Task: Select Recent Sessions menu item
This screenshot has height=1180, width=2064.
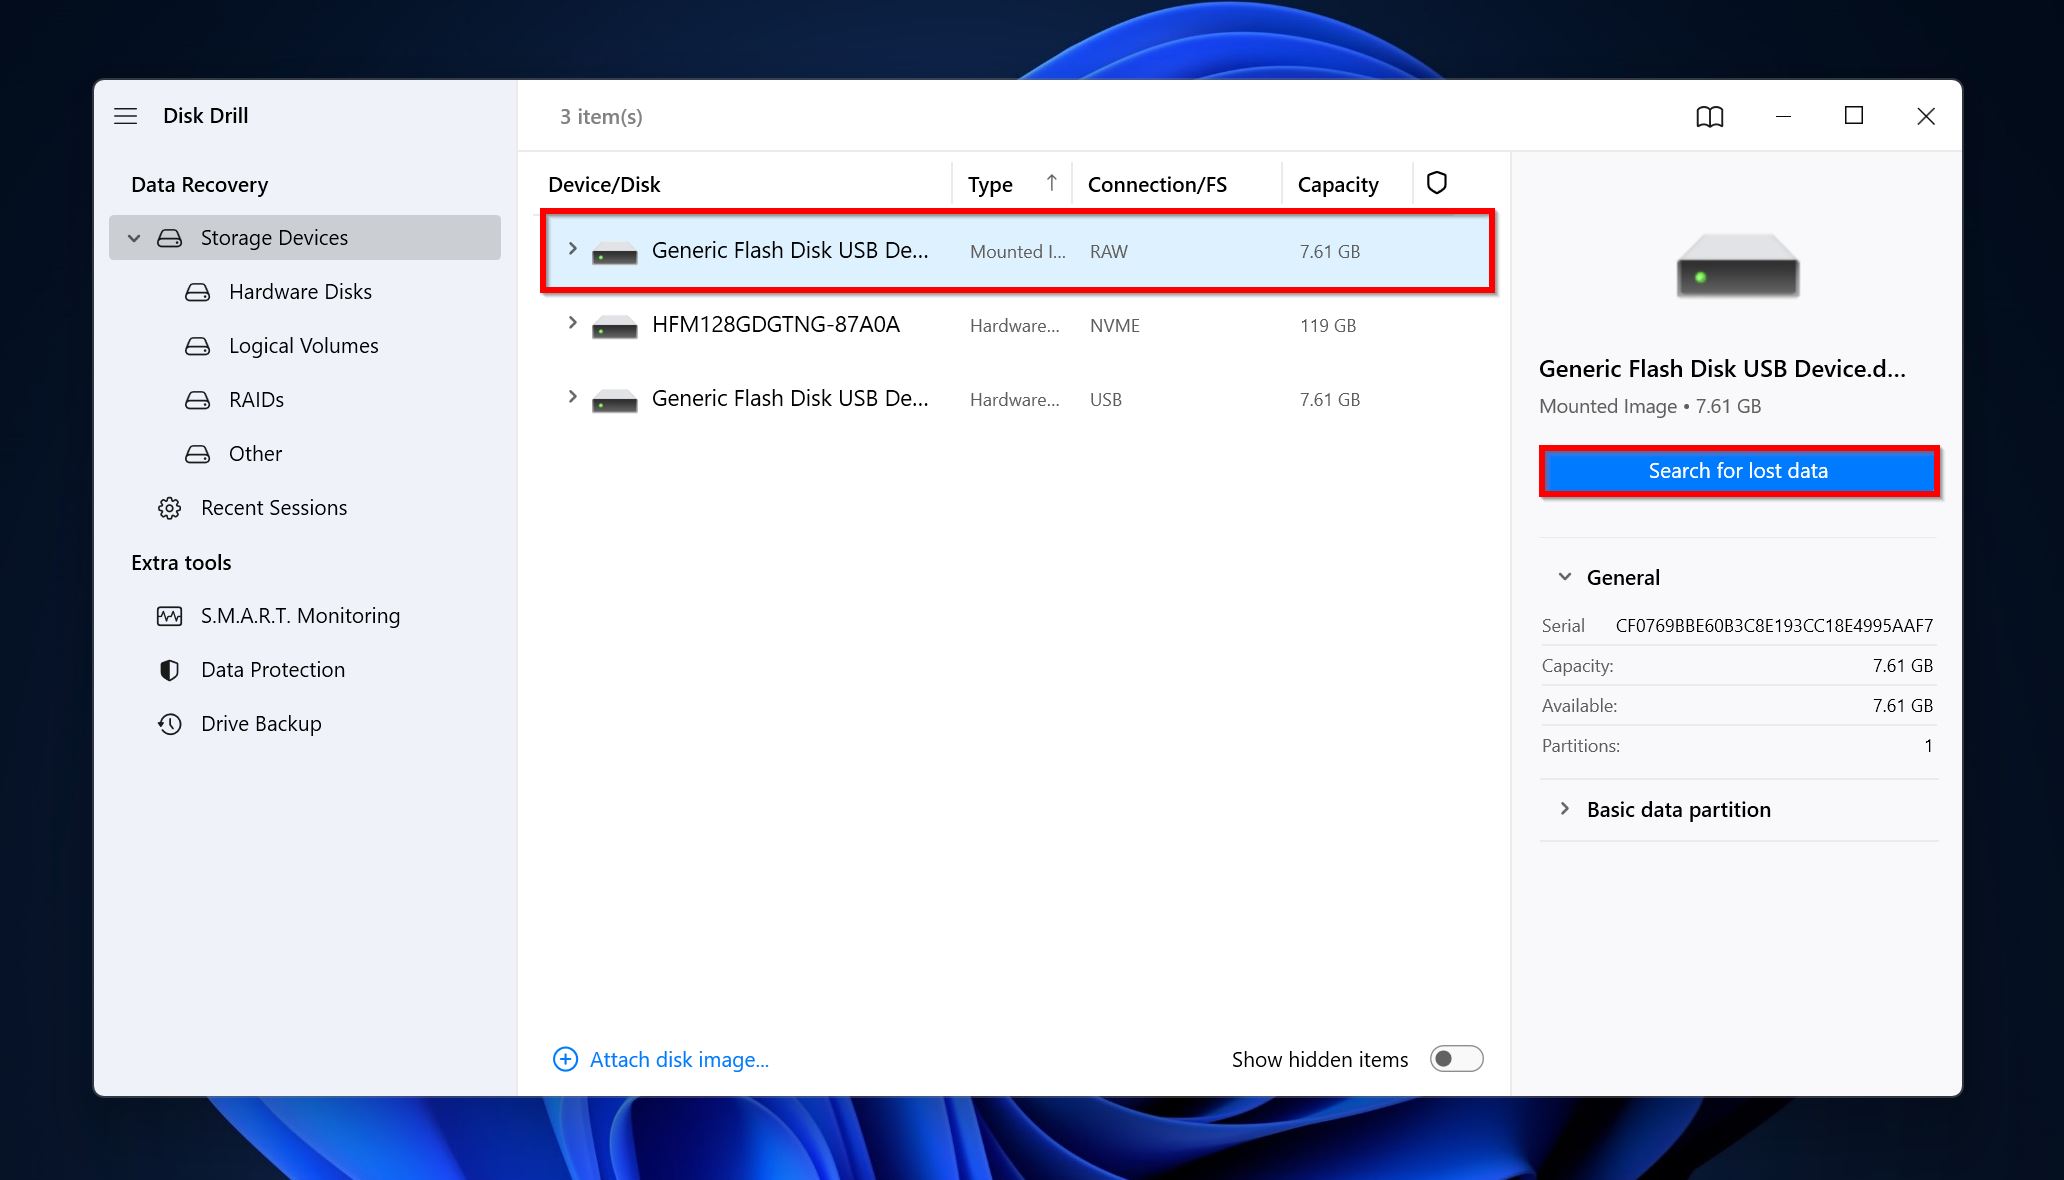Action: pos(274,506)
